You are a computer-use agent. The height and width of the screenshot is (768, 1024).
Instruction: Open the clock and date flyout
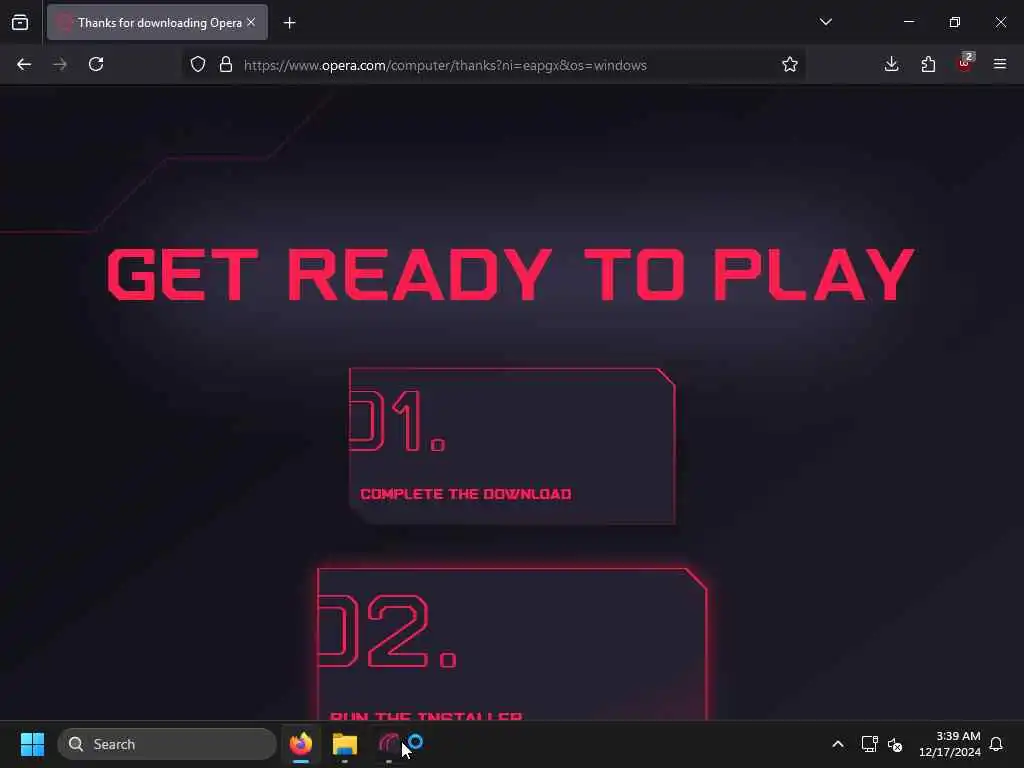click(950, 744)
